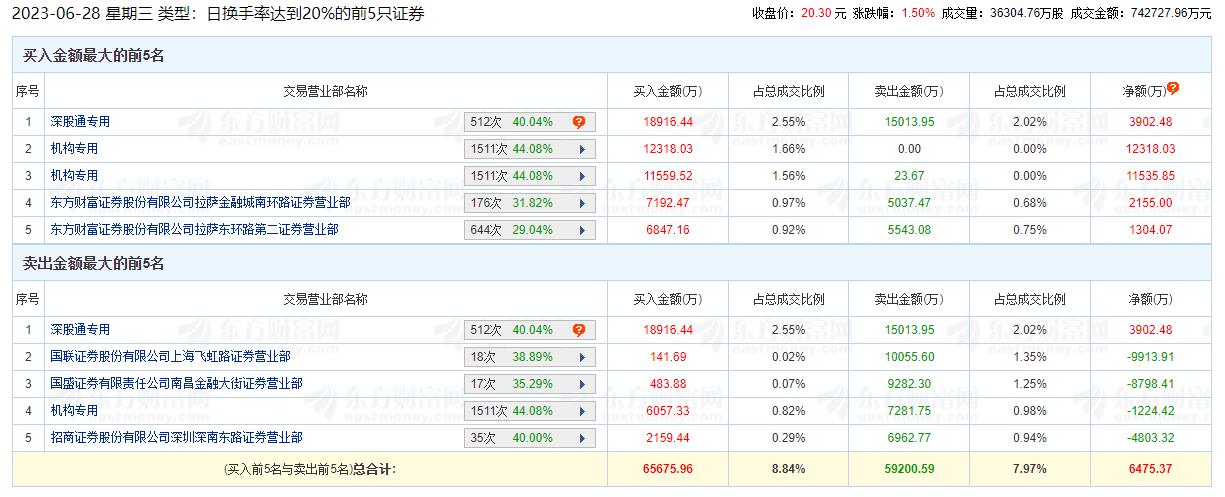The height and width of the screenshot is (497, 1225).
Task: Click the 卖出金额最大的前5名 section heading
Action: (x=93, y=264)
